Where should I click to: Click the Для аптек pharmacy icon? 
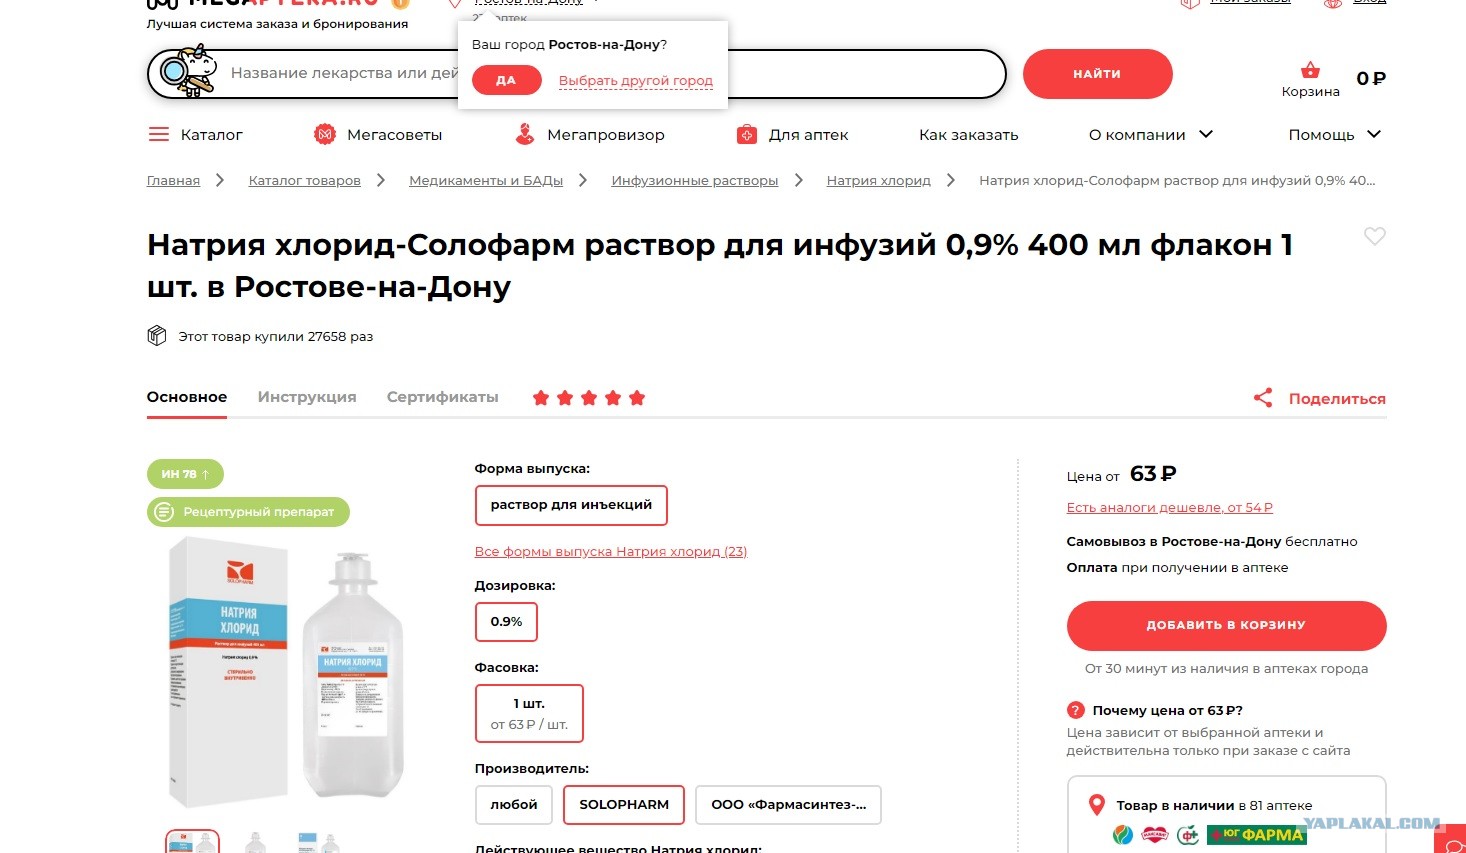pyautogui.click(x=747, y=134)
